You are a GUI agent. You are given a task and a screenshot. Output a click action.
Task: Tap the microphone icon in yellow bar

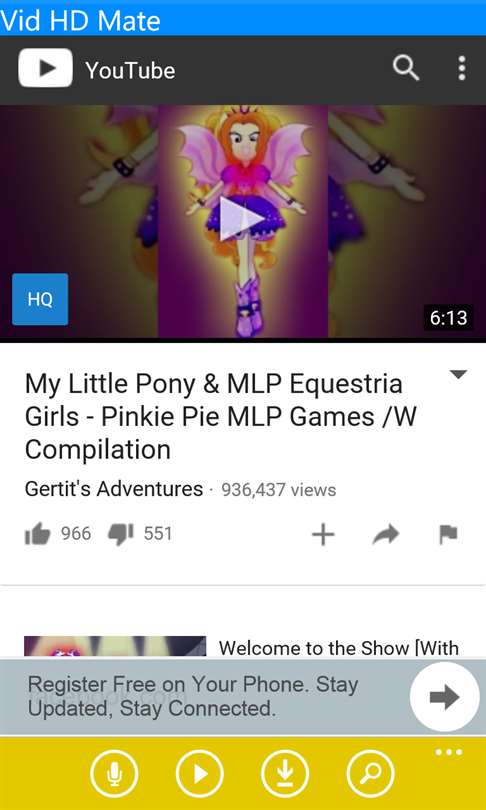(114, 773)
